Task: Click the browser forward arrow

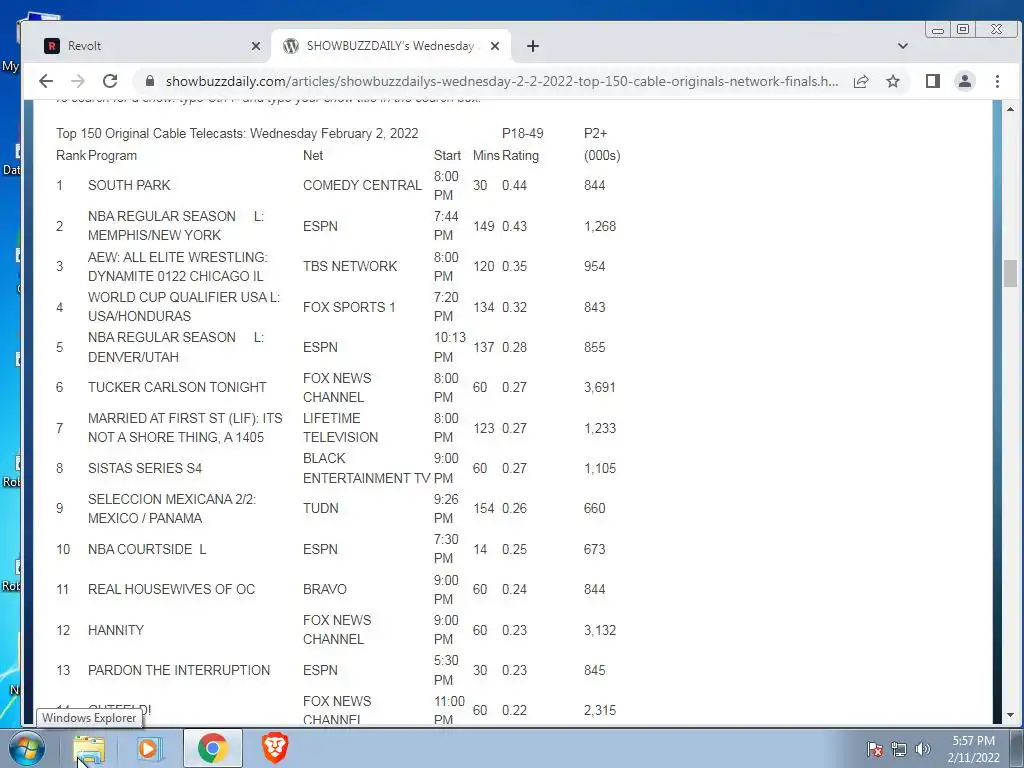Action: [78, 81]
